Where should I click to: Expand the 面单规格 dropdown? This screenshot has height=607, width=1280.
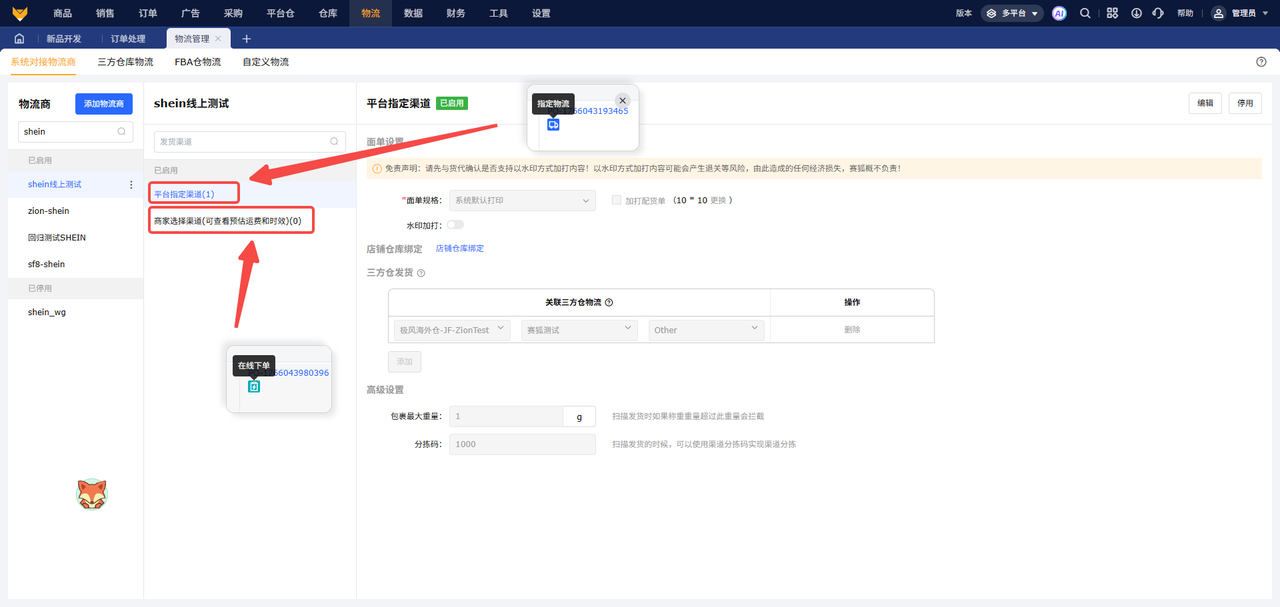tap(522, 200)
